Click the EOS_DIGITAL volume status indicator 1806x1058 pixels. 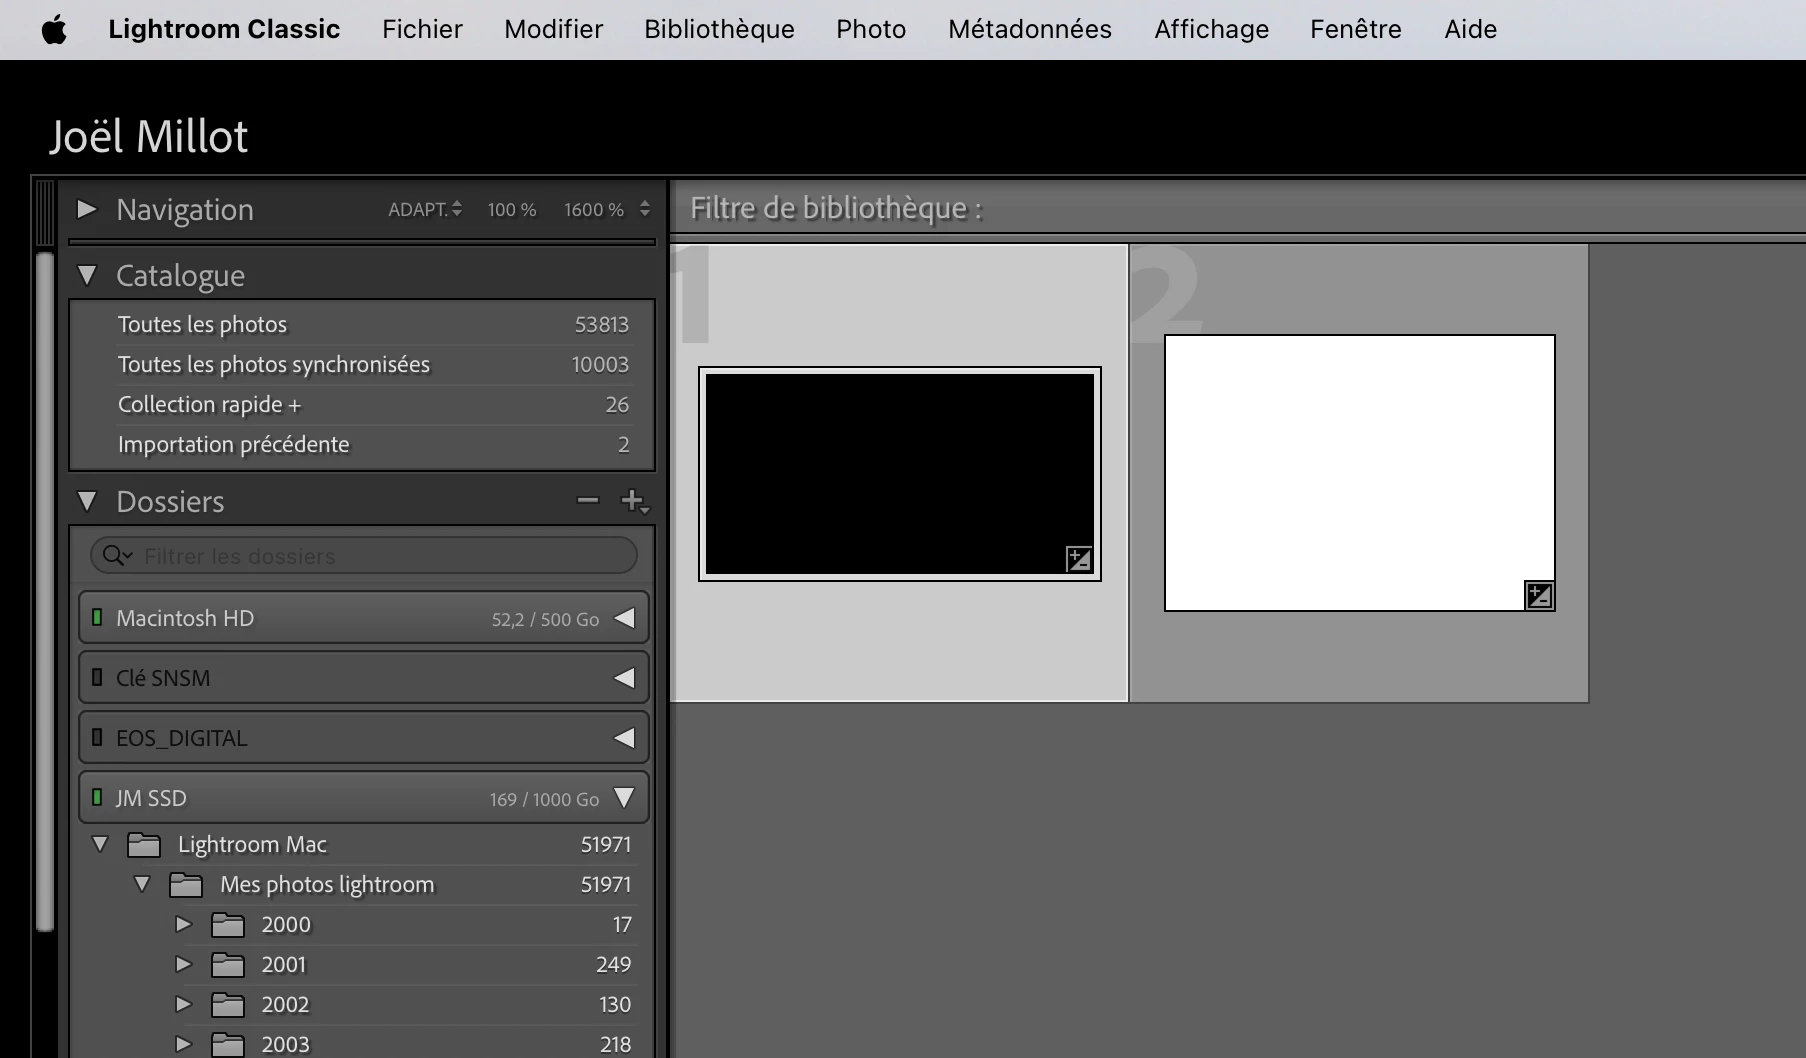[x=97, y=738]
